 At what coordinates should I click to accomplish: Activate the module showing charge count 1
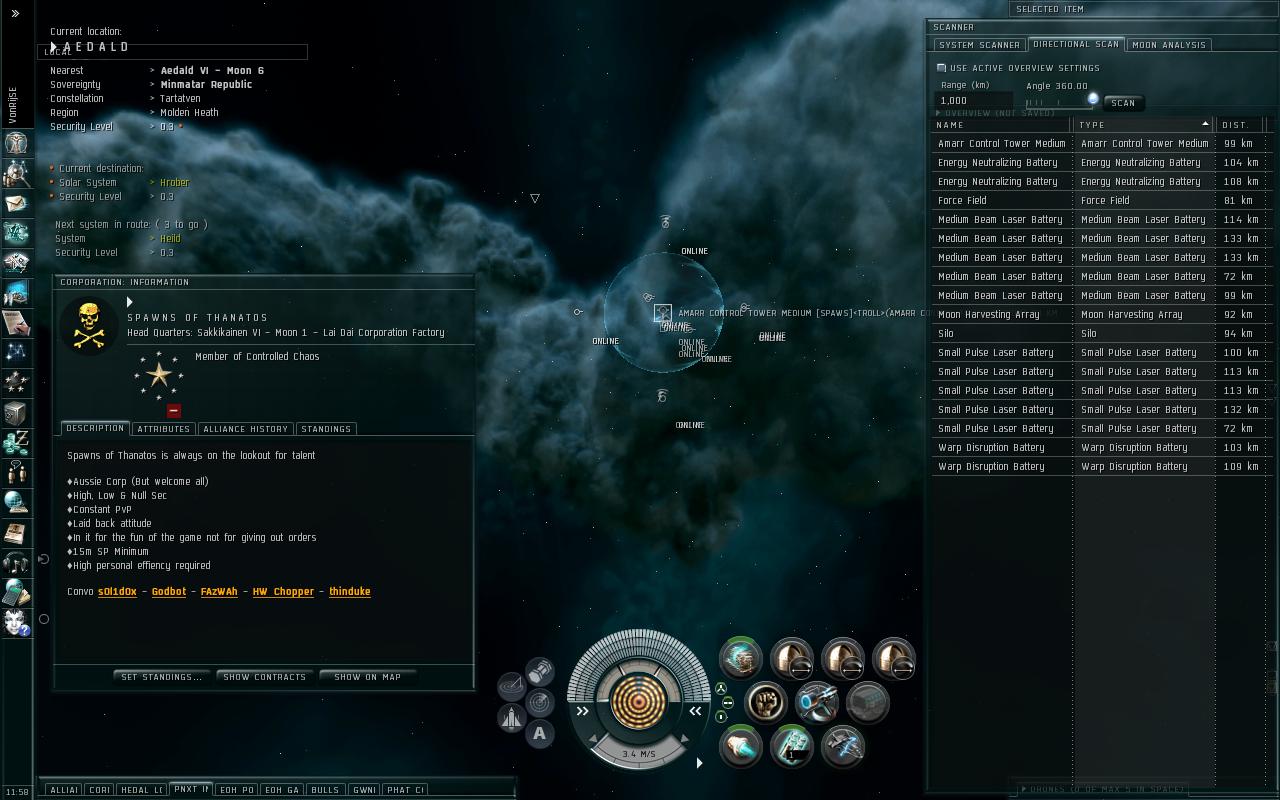pyautogui.click(x=792, y=747)
